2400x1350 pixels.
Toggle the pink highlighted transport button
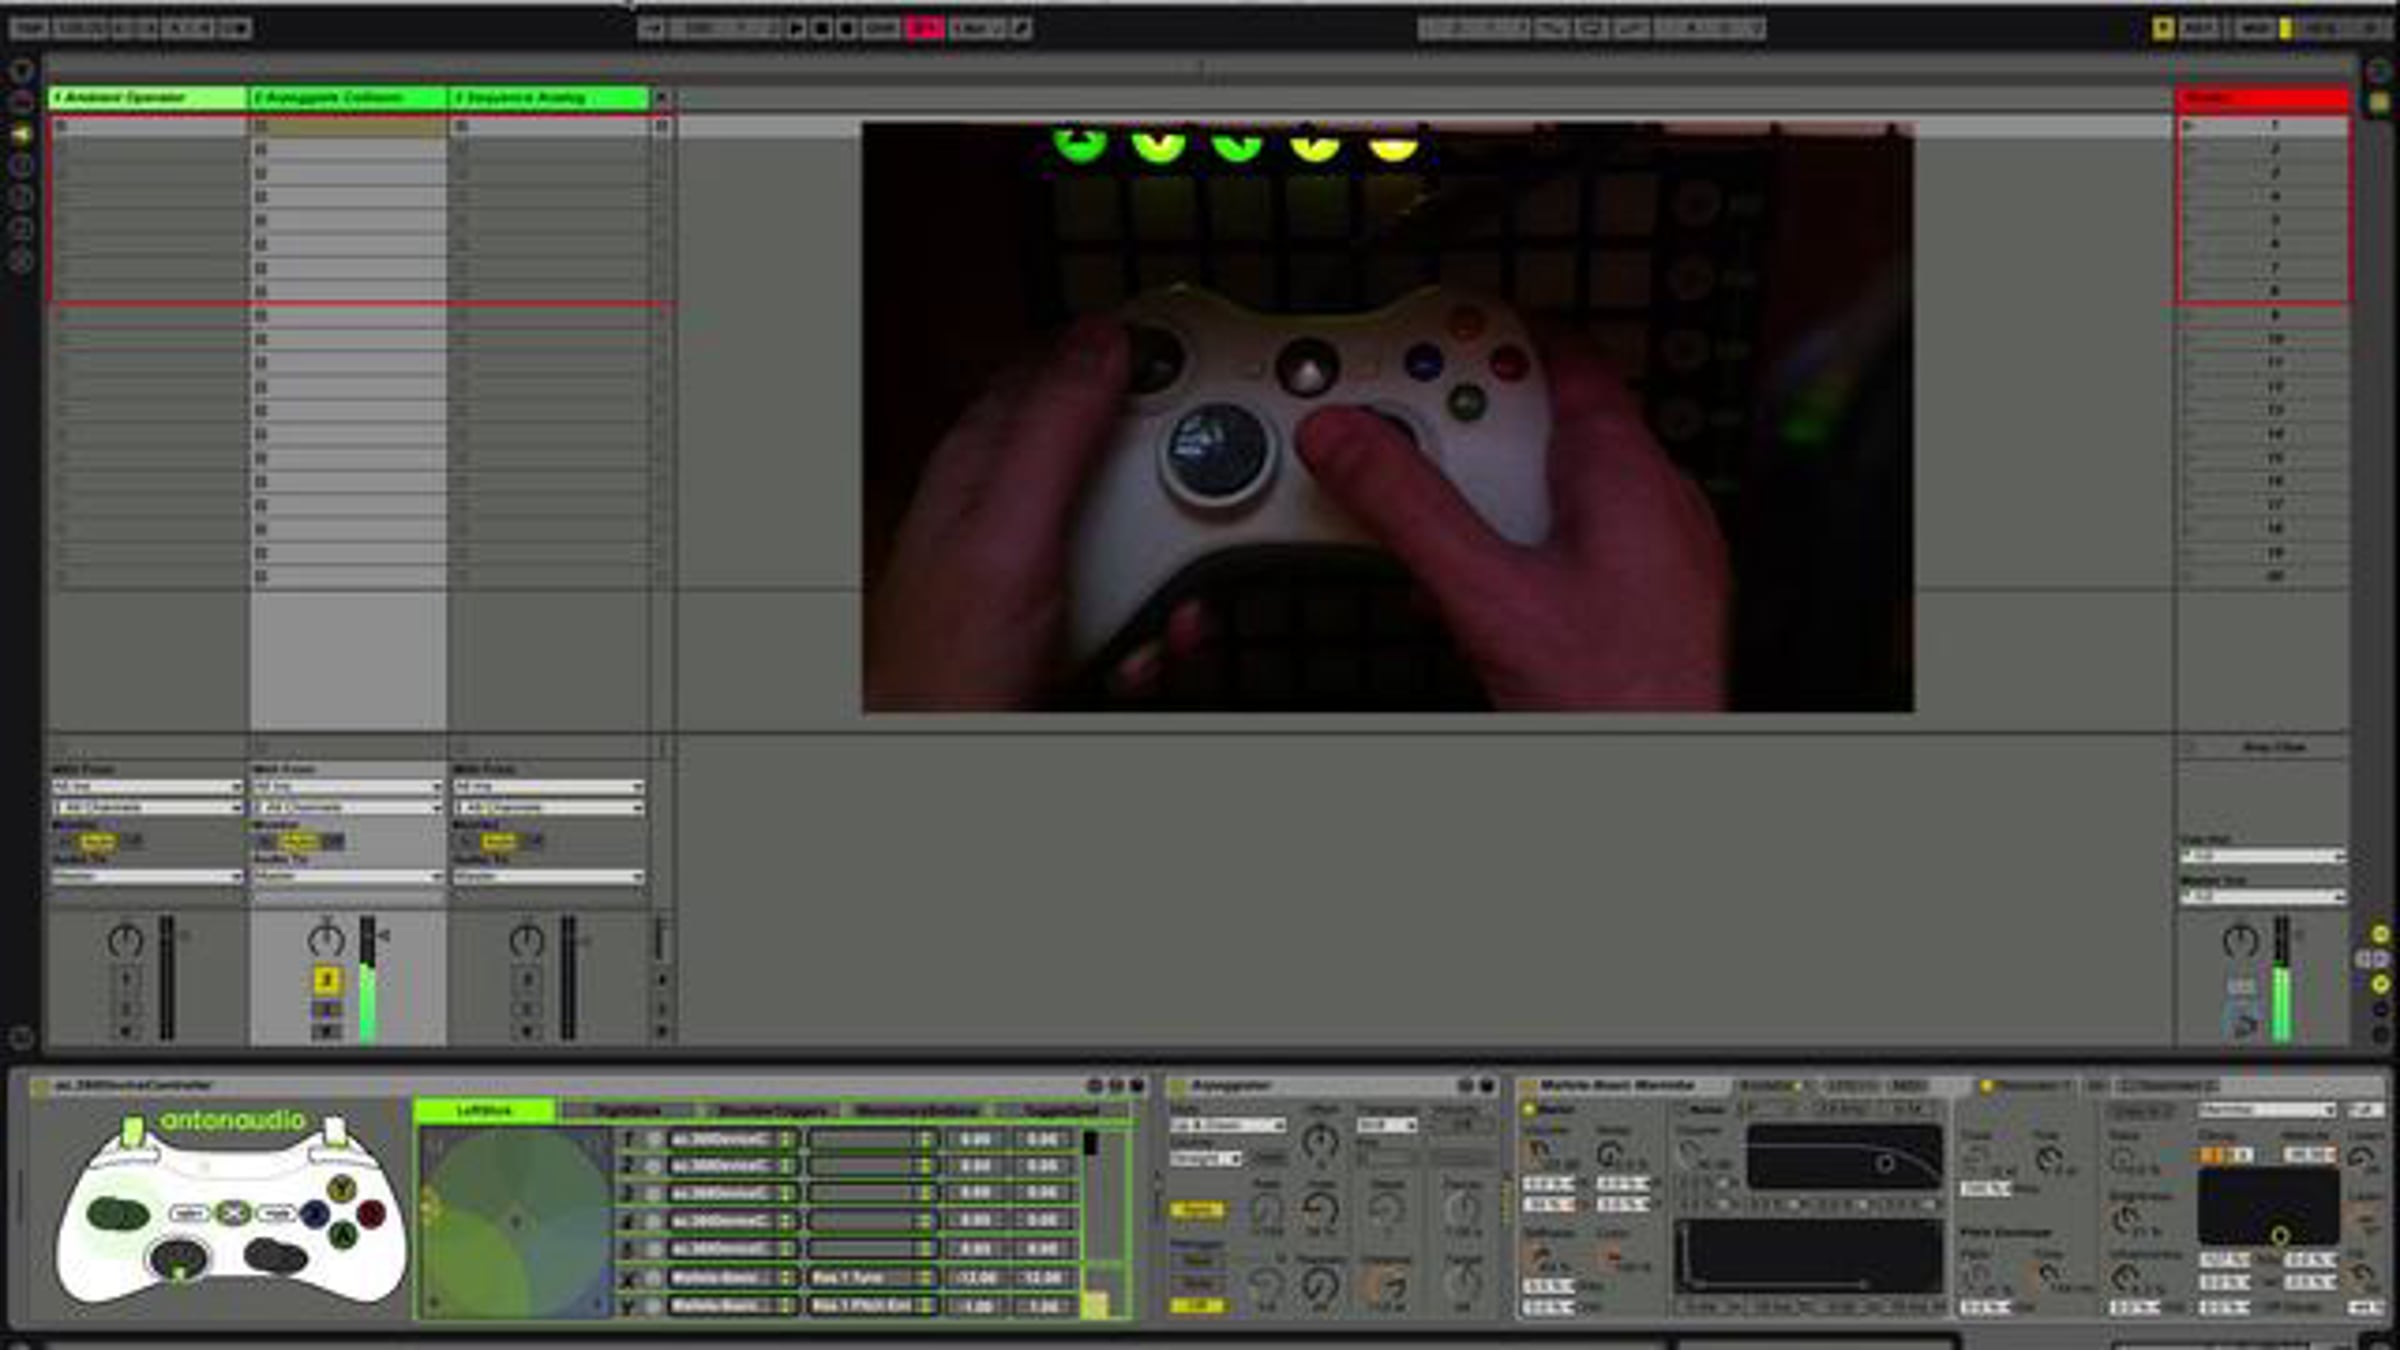[x=925, y=29]
